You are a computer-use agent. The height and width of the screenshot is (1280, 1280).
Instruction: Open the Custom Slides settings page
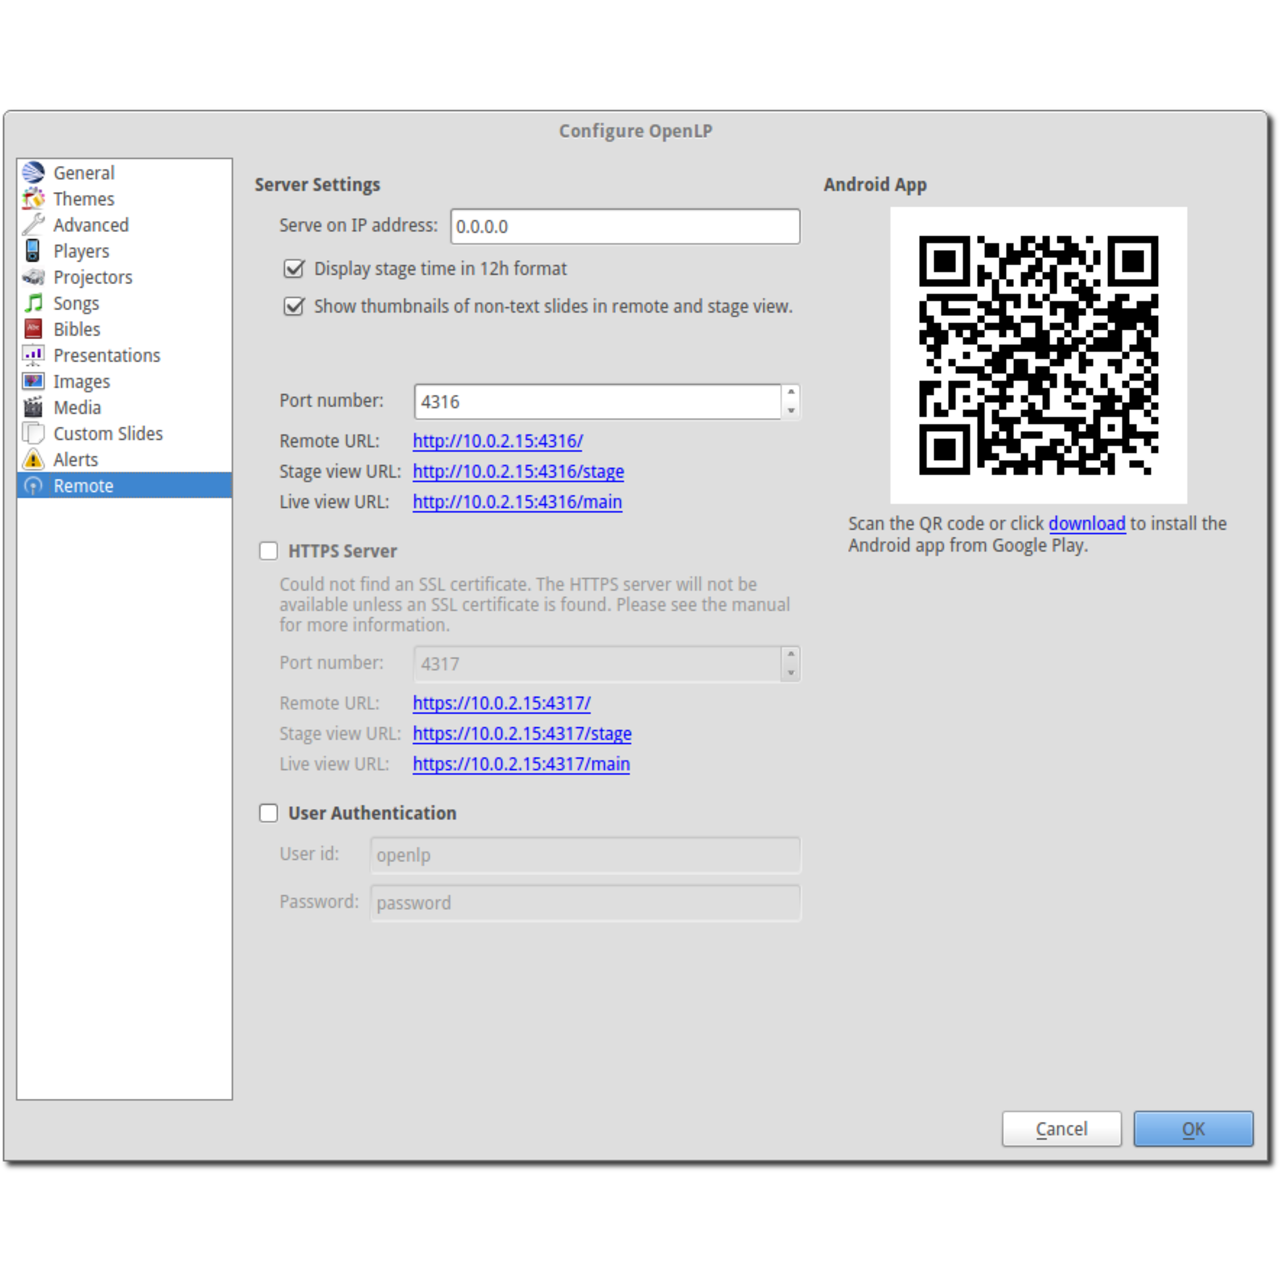(107, 433)
